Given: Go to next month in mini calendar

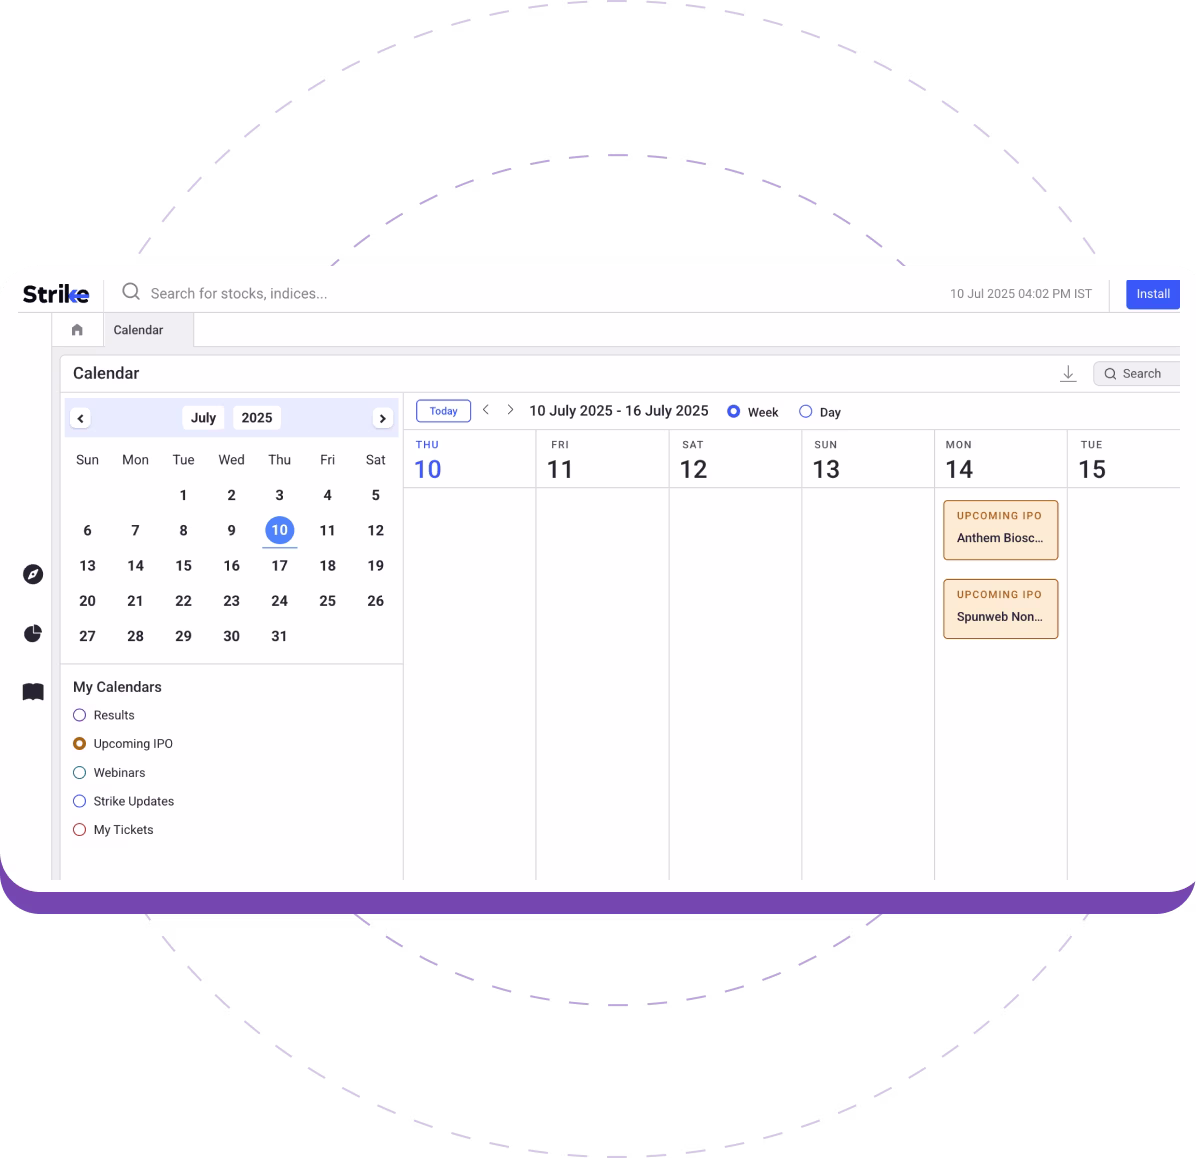Looking at the screenshot, I should point(382,418).
